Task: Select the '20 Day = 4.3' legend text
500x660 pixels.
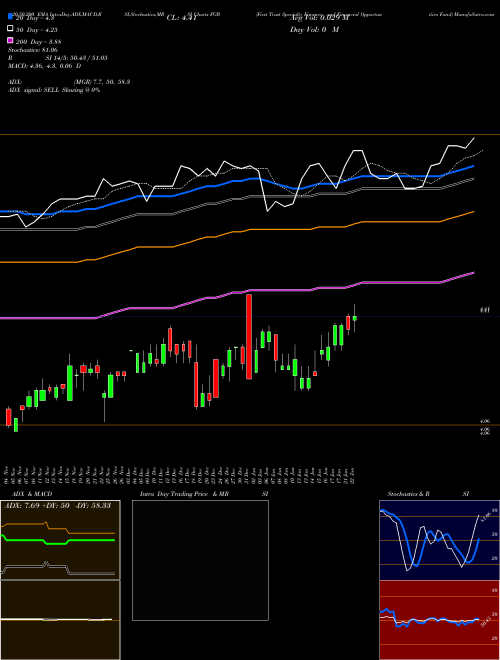Action: click(35, 18)
